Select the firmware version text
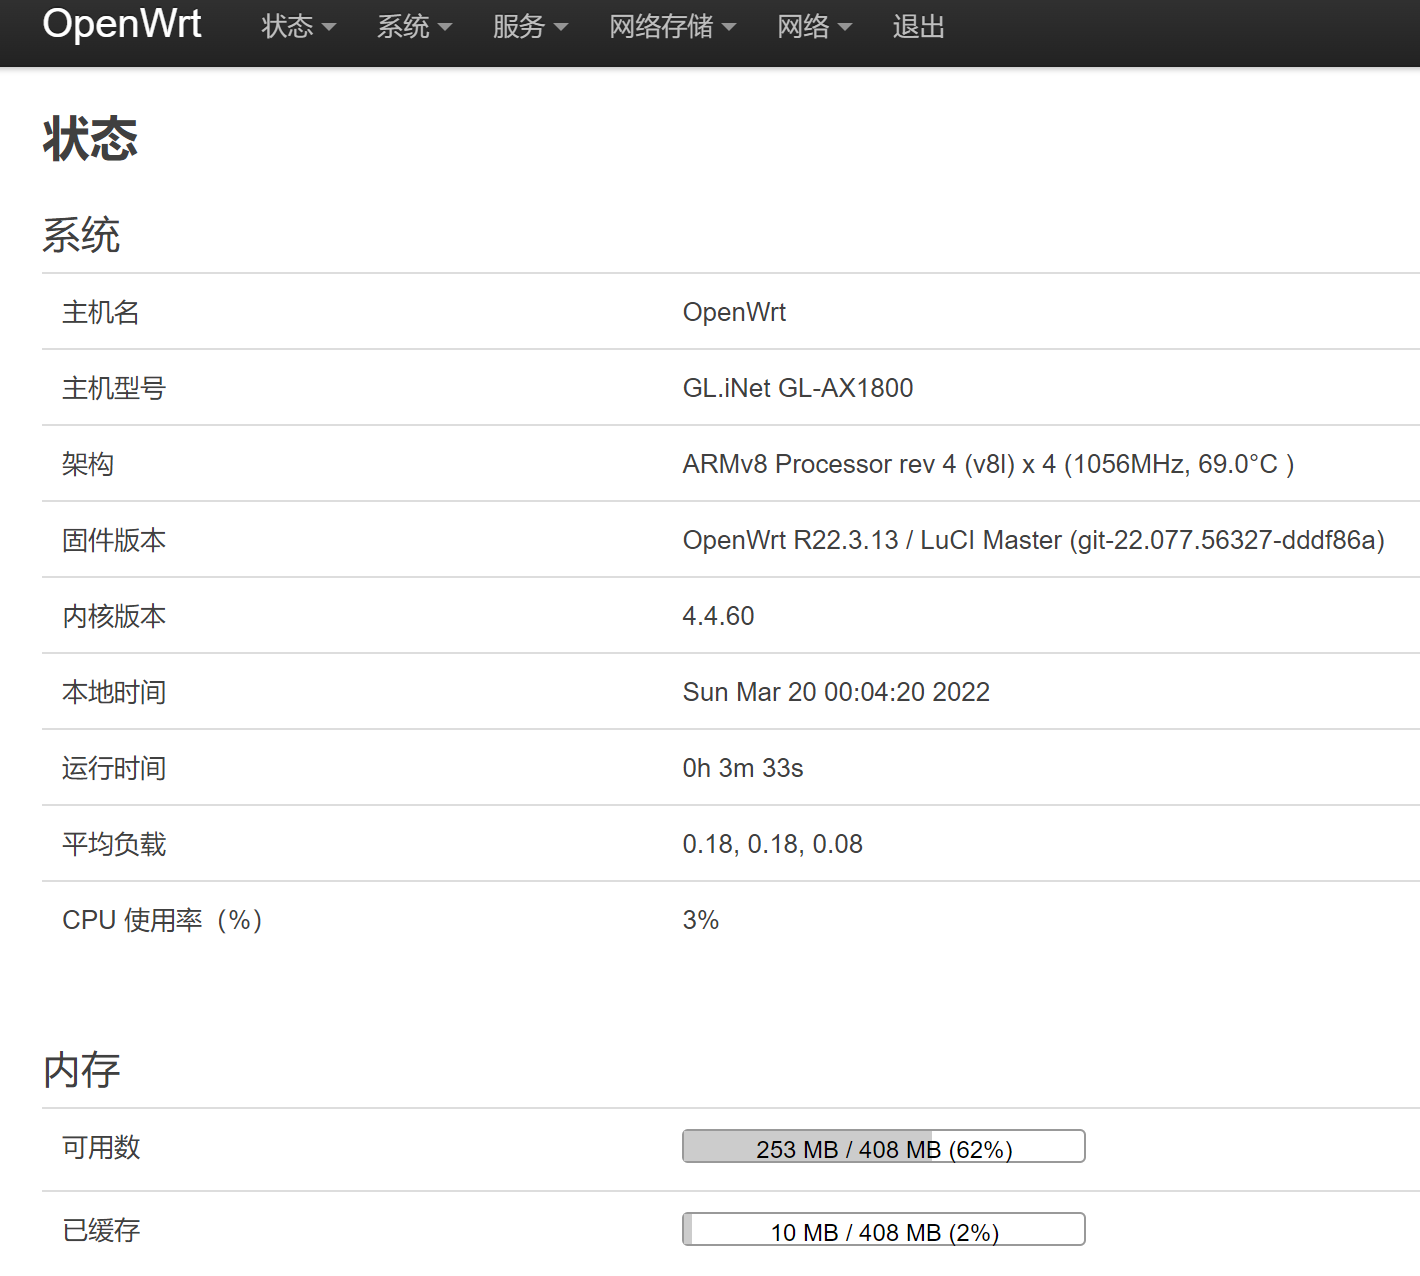 pos(1033,540)
